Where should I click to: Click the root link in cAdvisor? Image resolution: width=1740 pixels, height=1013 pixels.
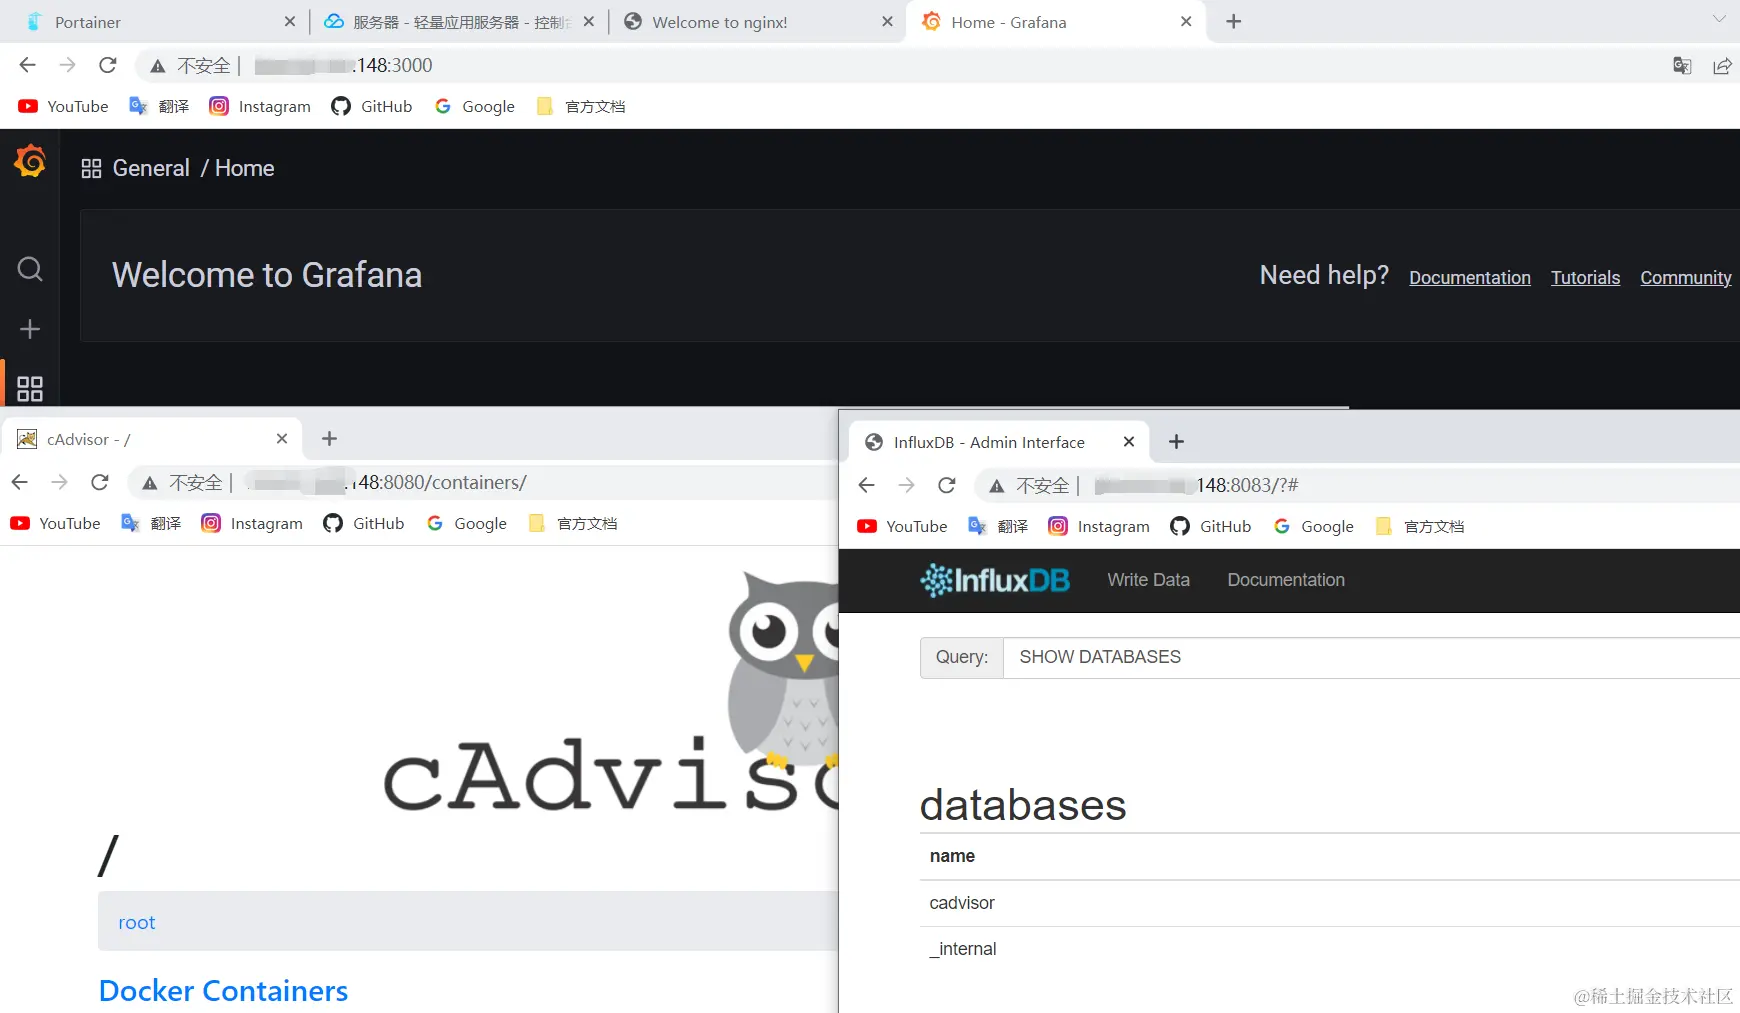(137, 922)
